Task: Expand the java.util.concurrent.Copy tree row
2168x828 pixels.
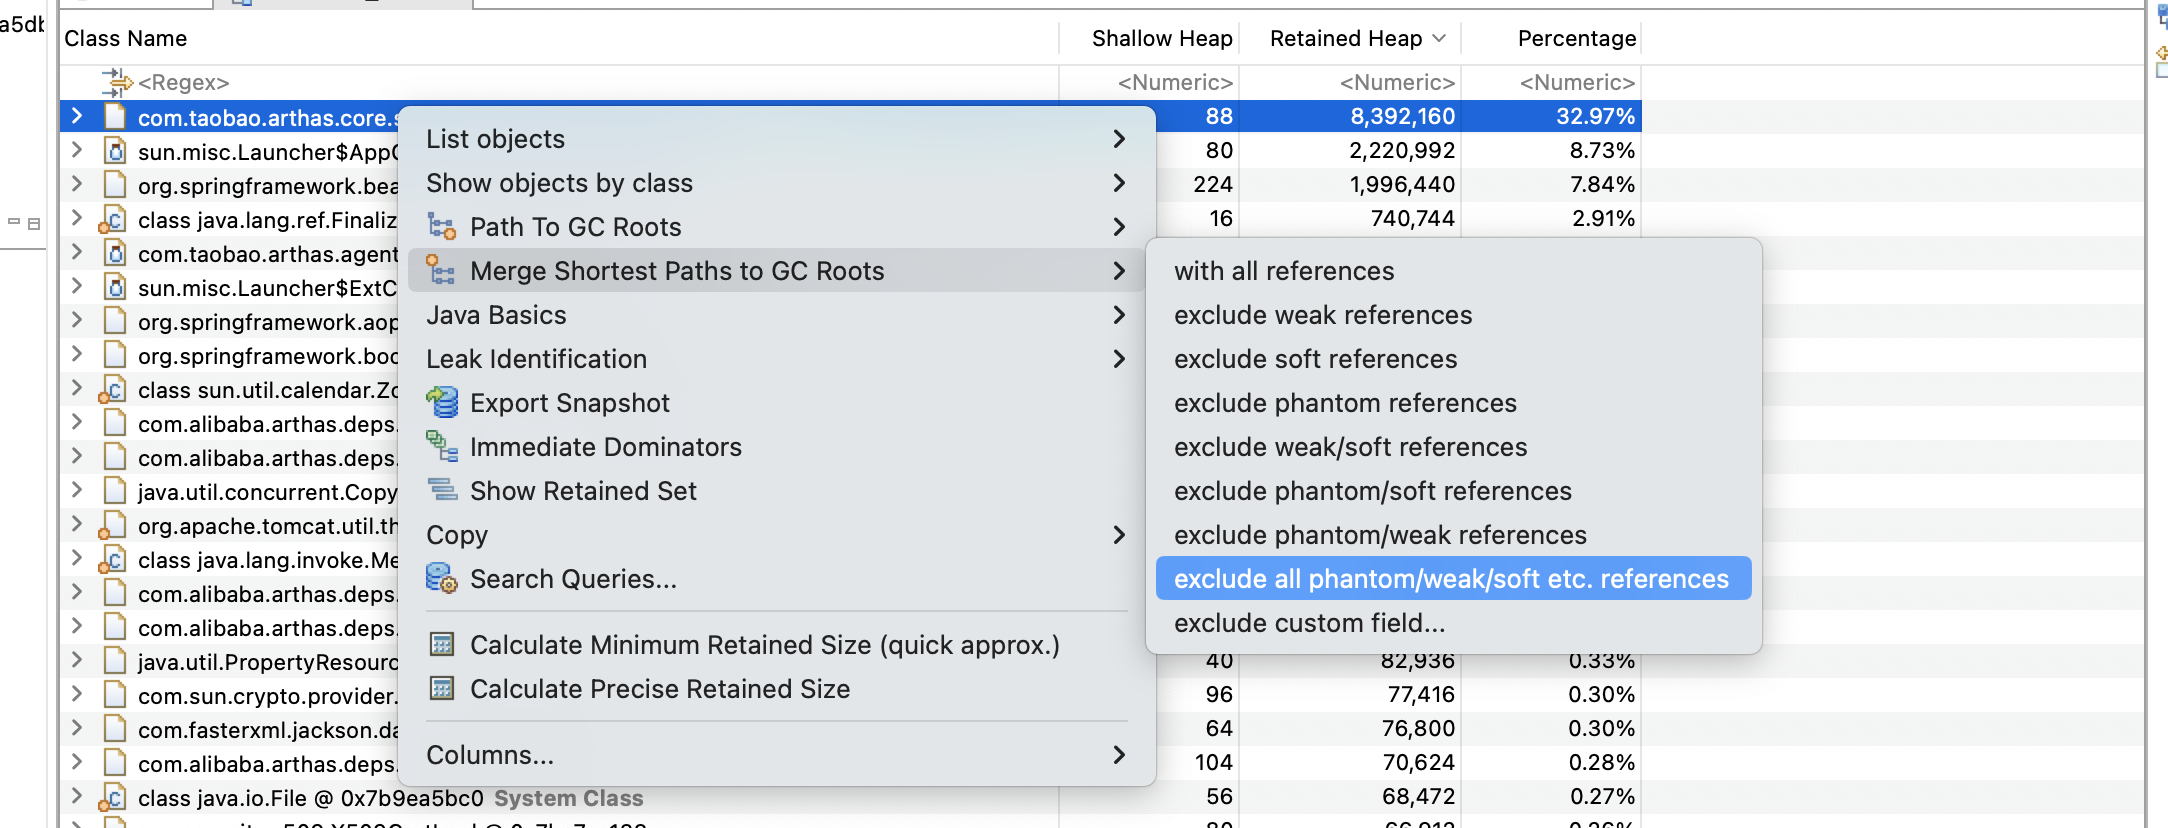Action: (77, 490)
